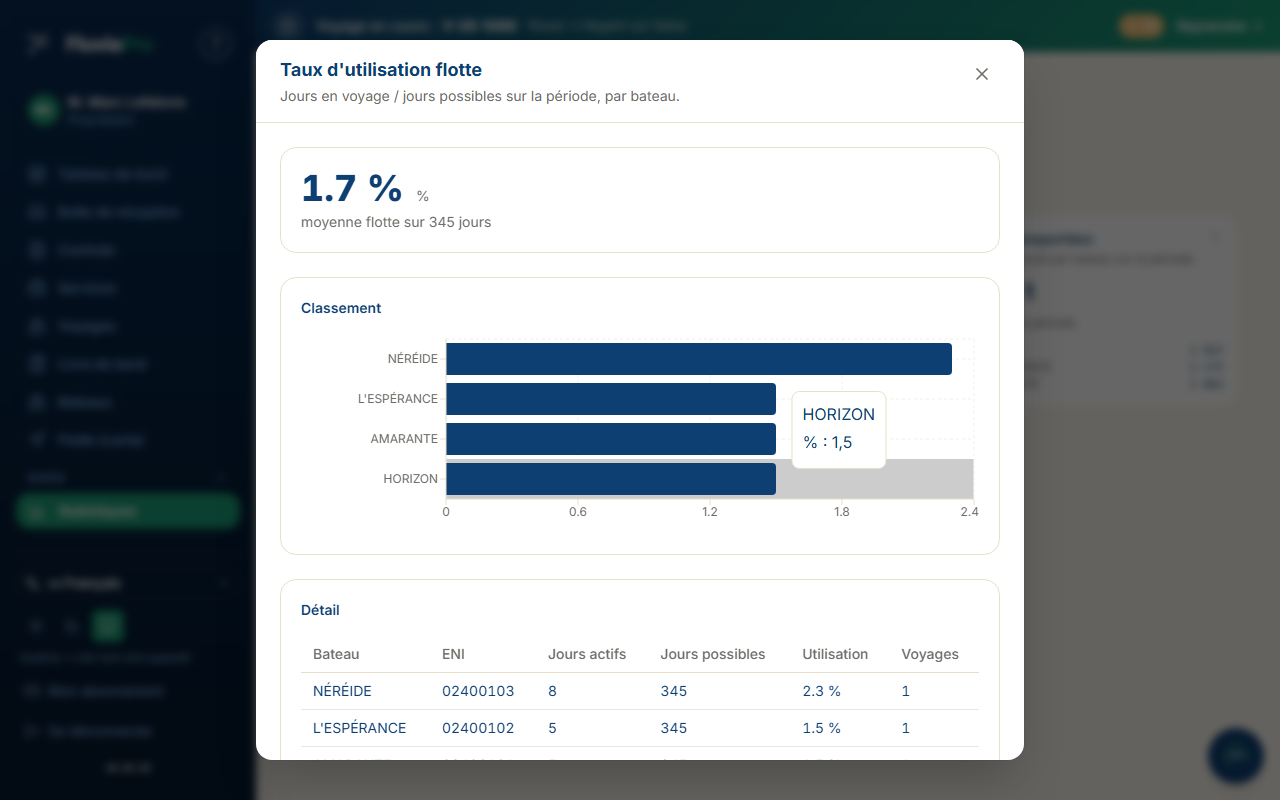This screenshot has width=1280, height=800.
Task: Click the NÉRÉIDE bar in the chart
Action: (699, 359)
